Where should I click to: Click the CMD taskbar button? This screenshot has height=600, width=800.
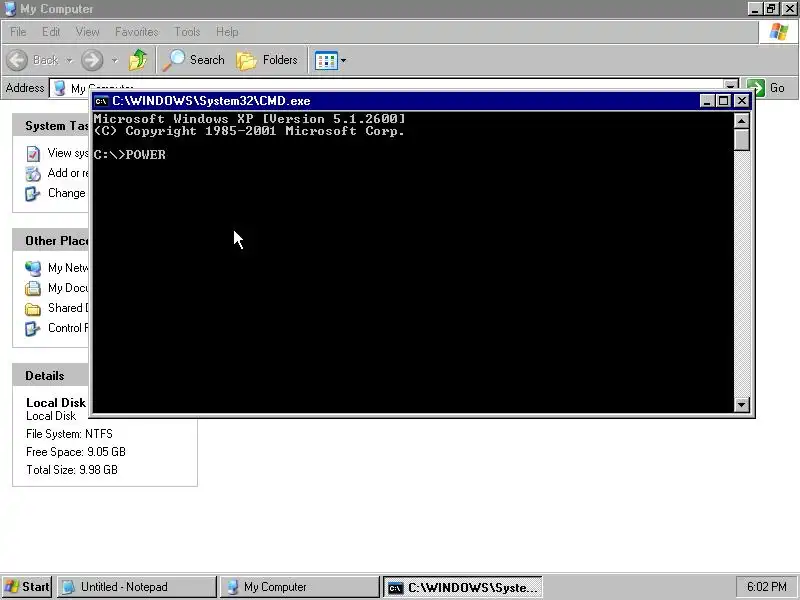[462, 587]
